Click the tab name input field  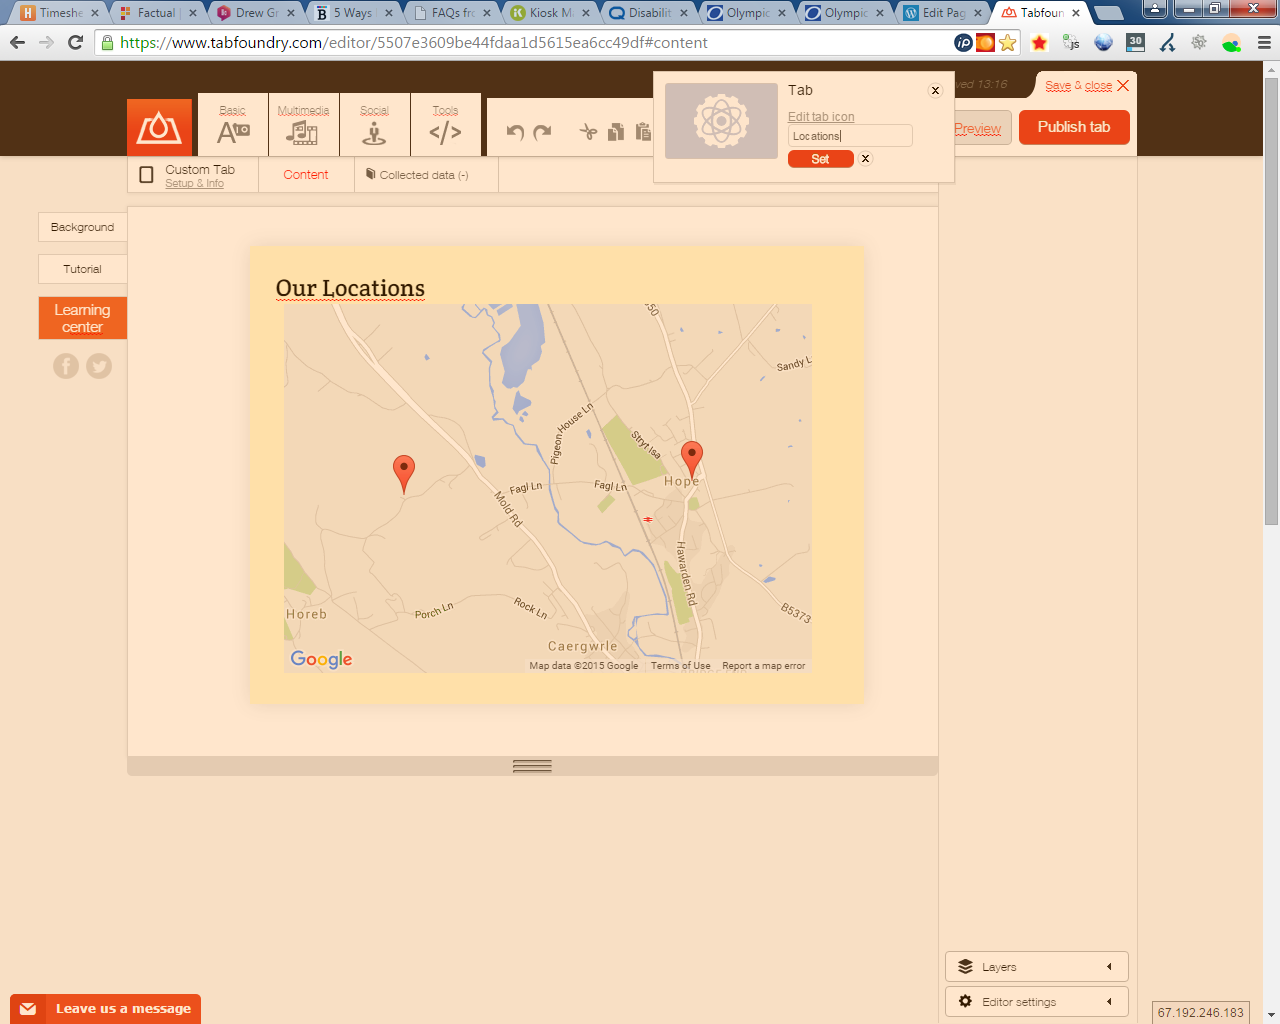click(x=849, y=136)
